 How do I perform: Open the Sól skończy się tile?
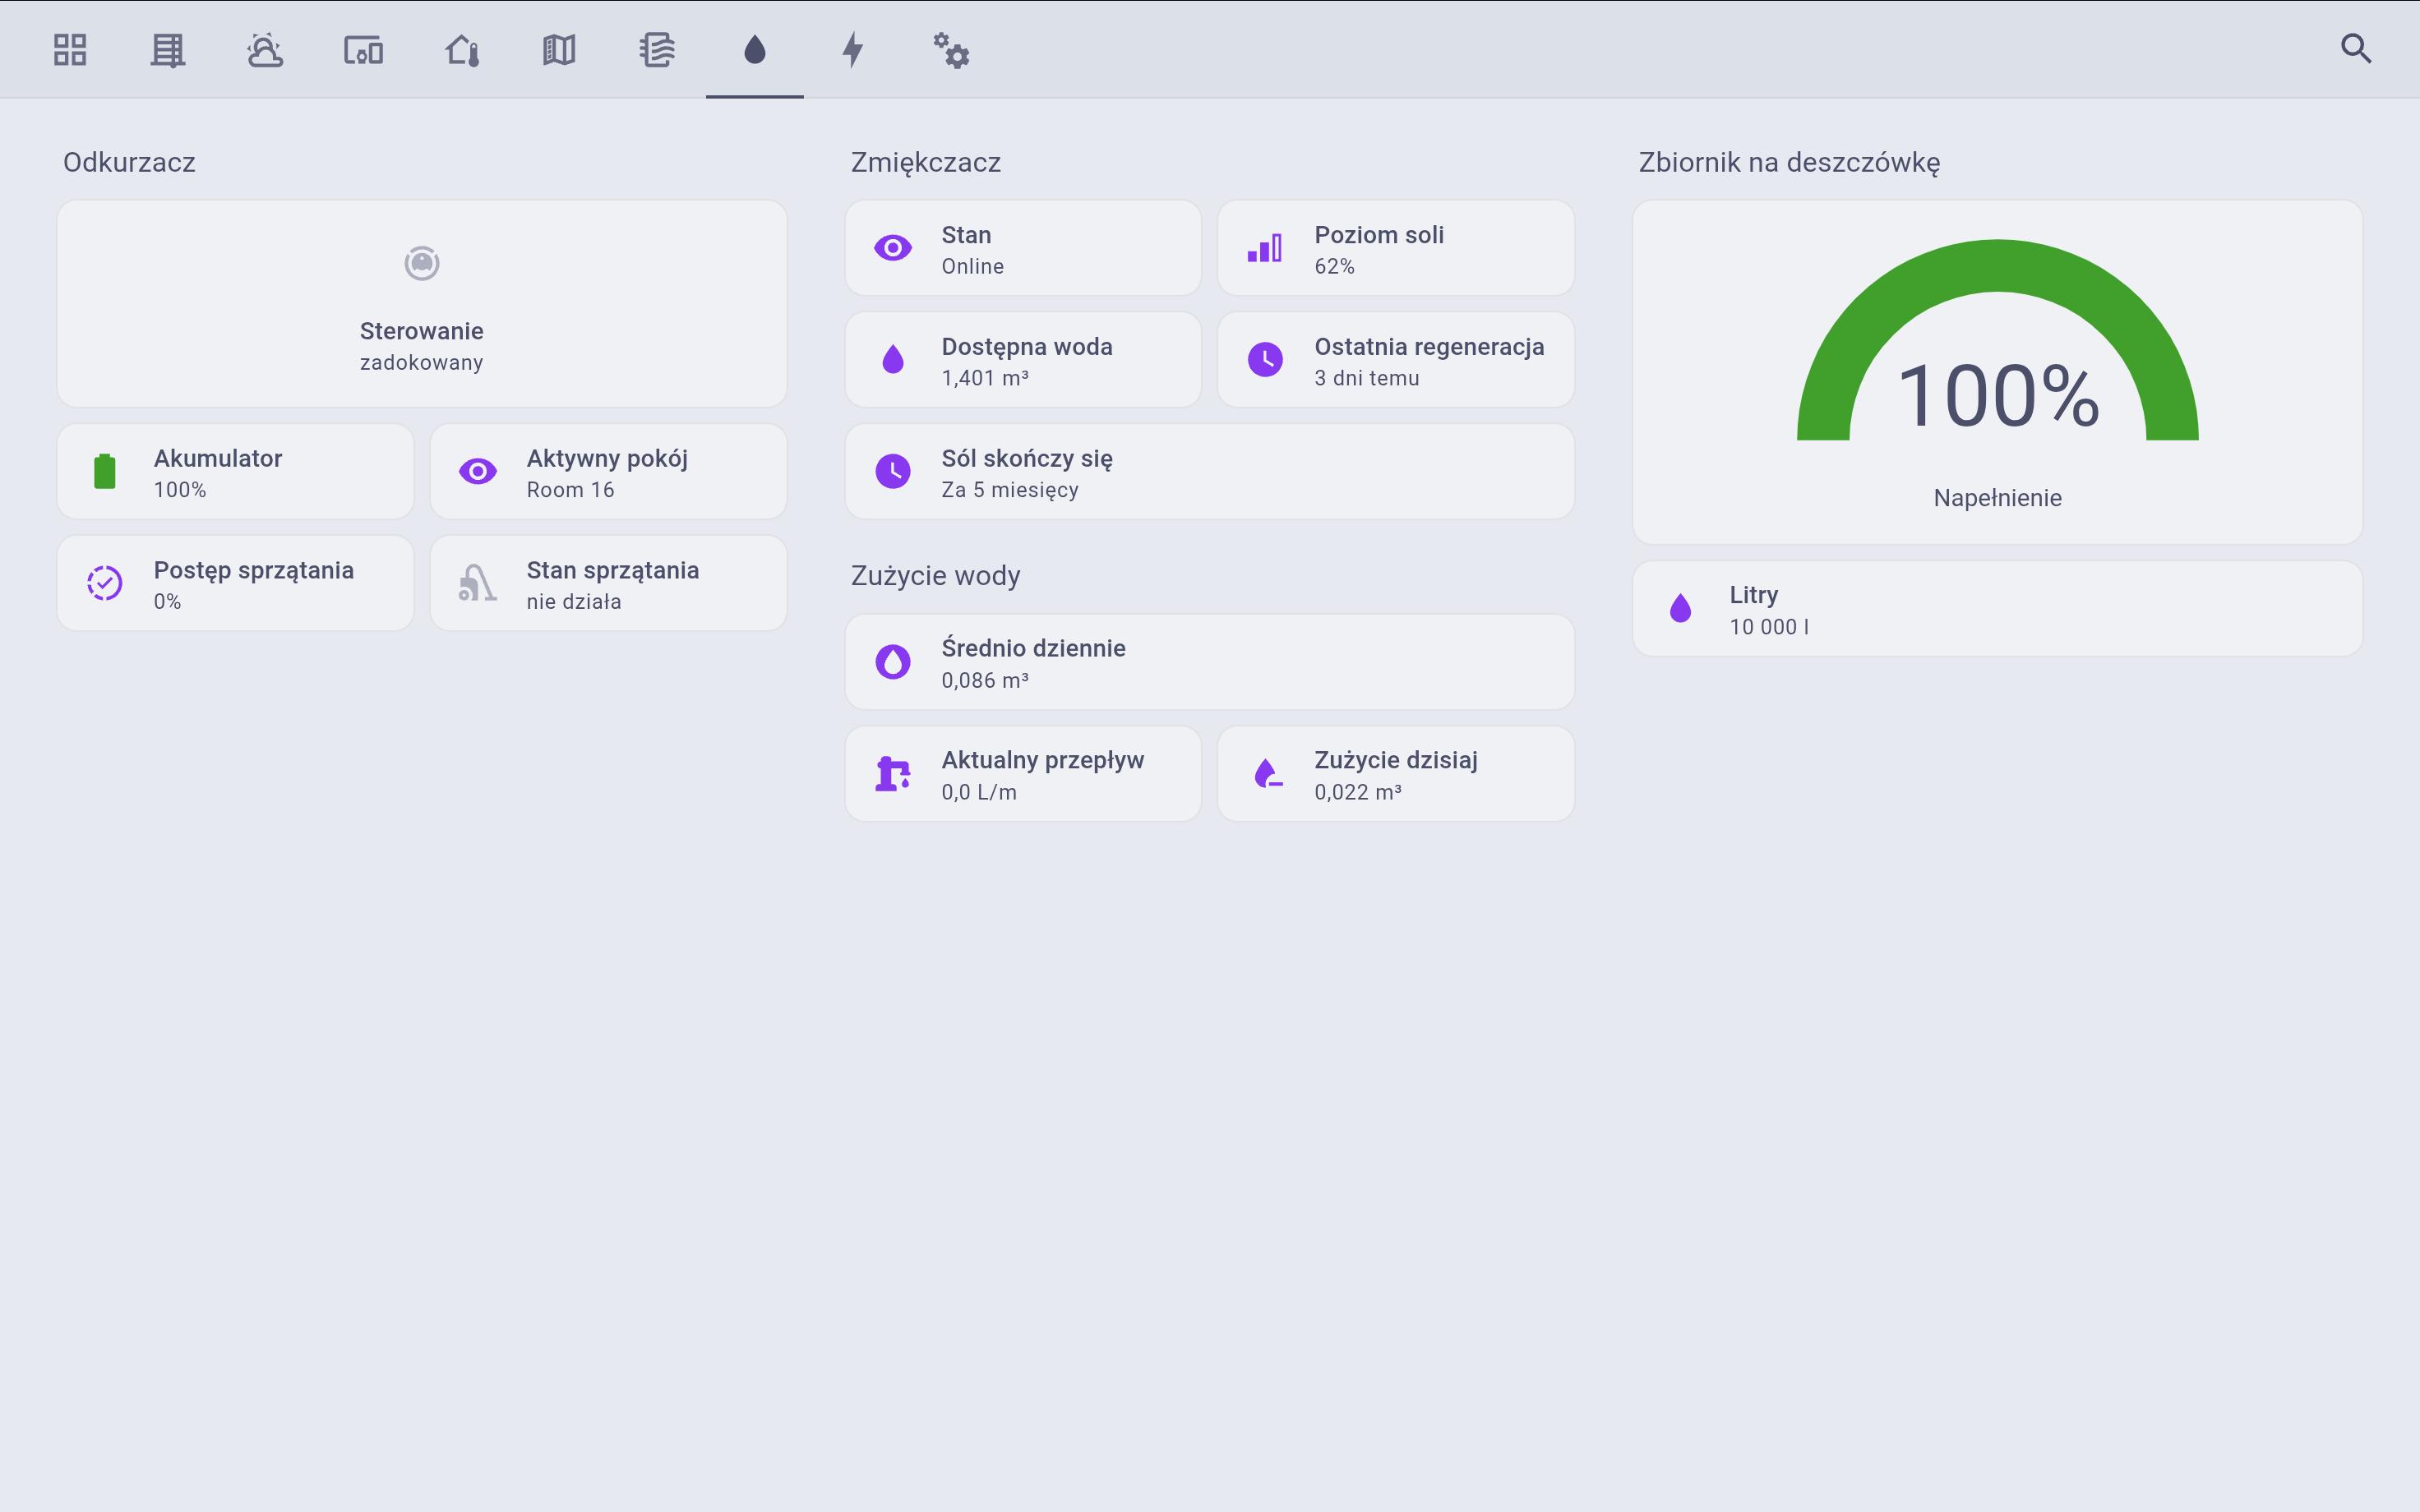[1210, 471]
